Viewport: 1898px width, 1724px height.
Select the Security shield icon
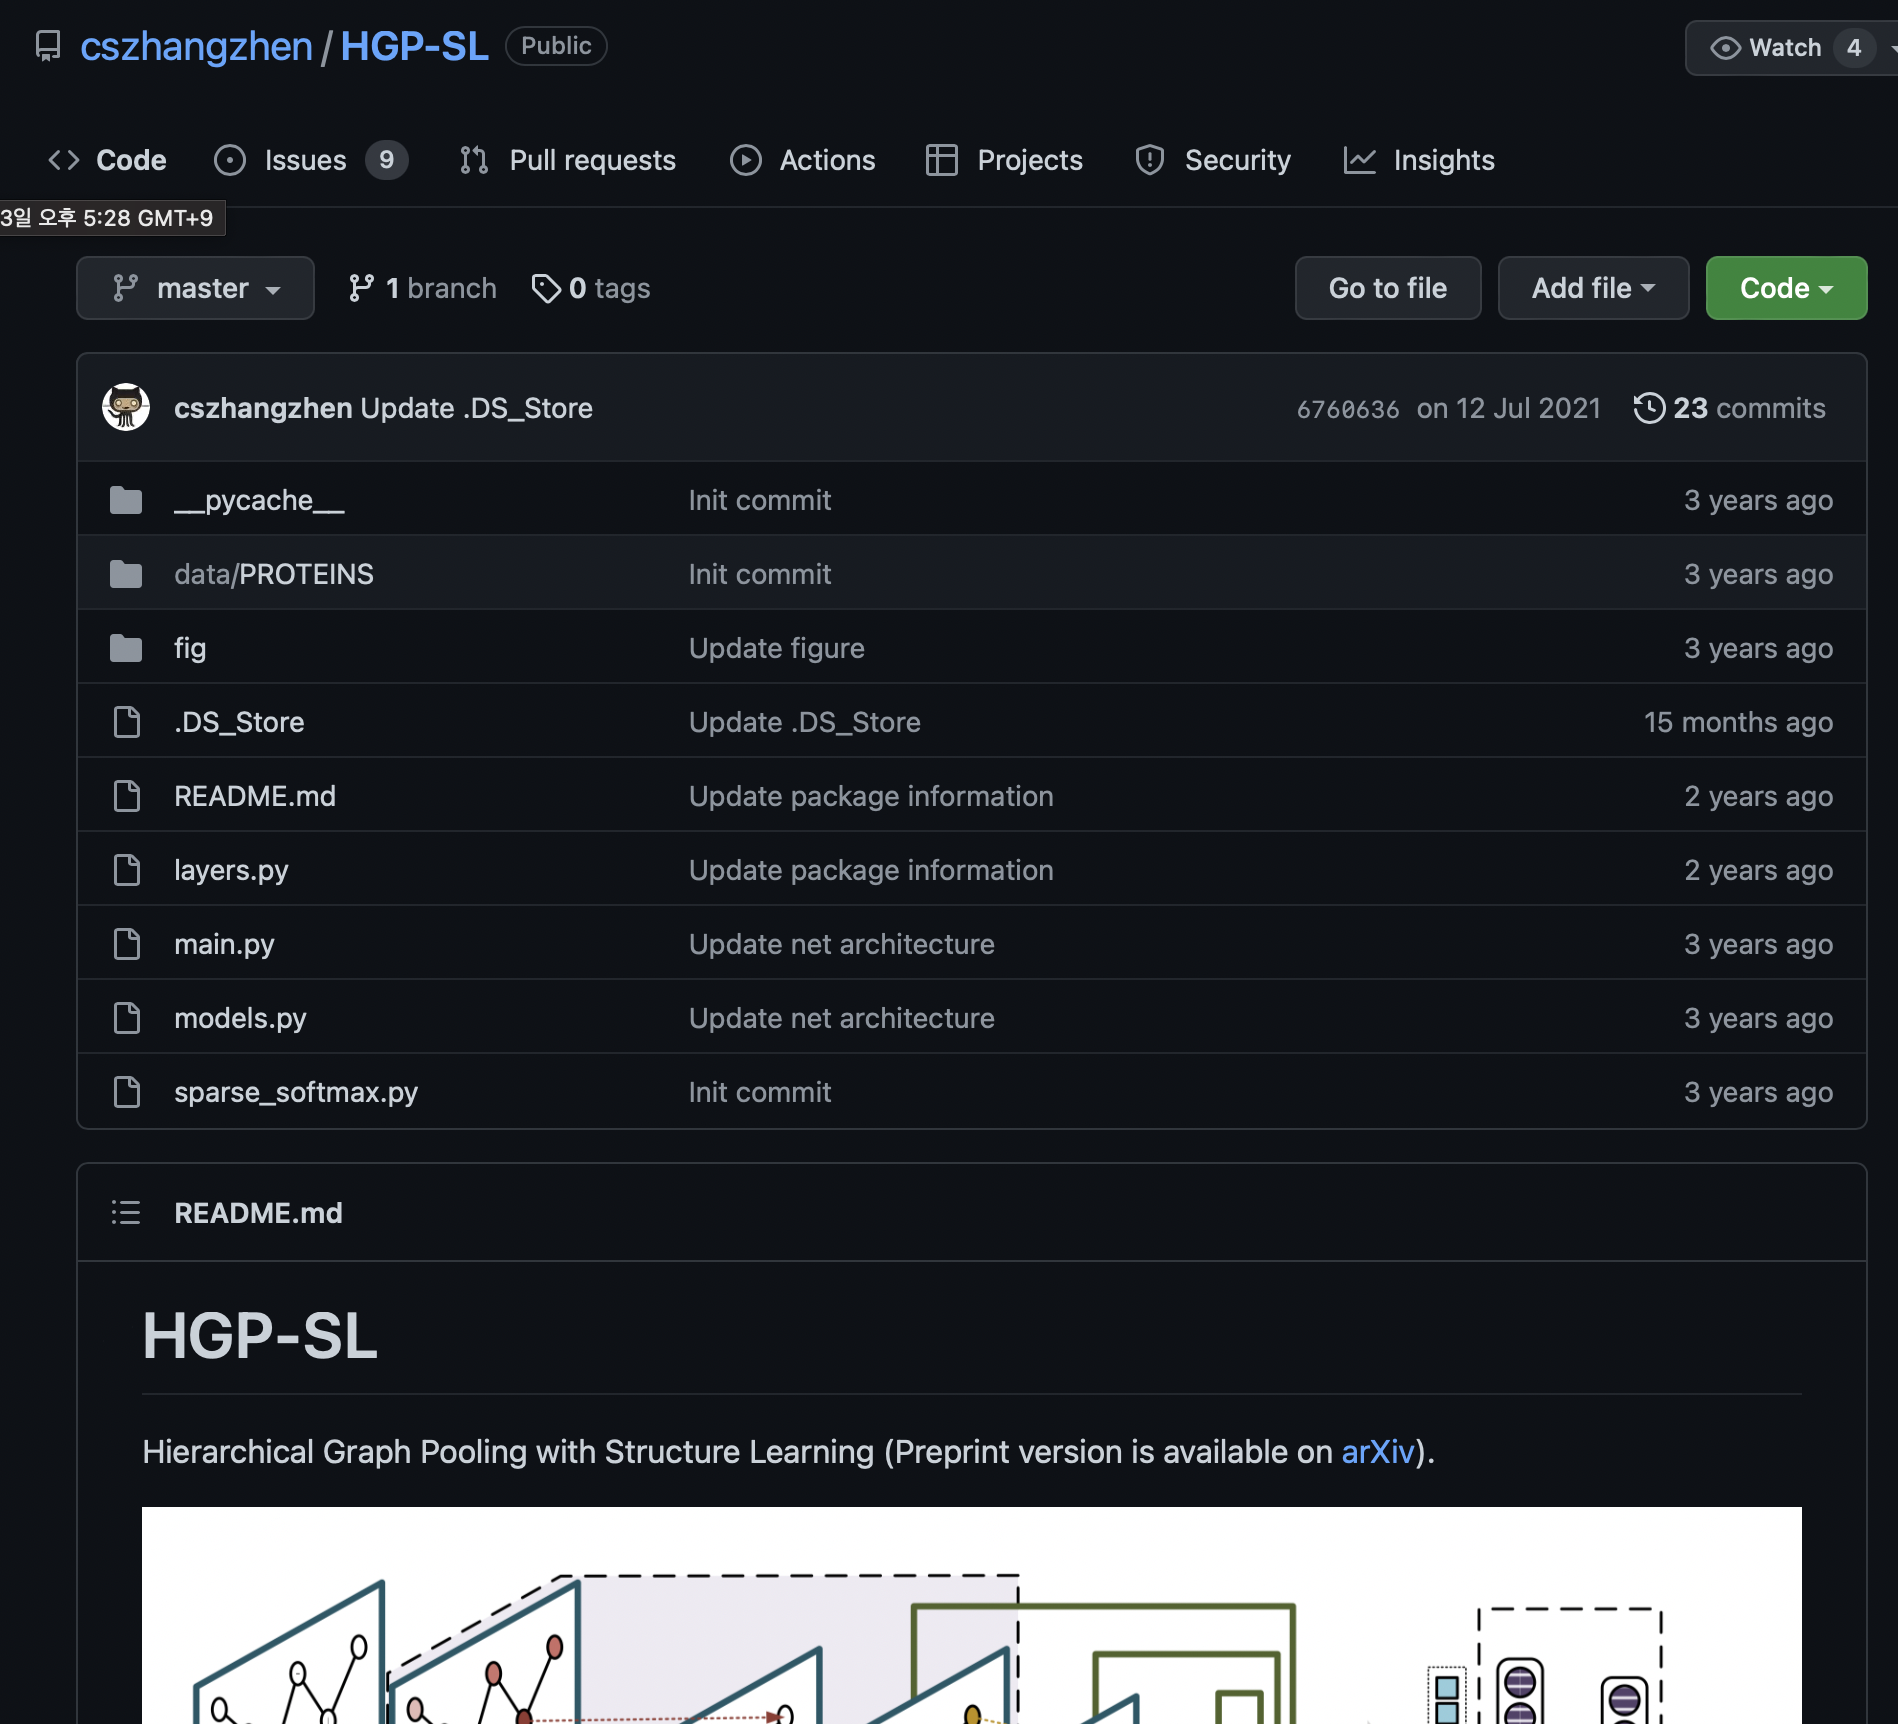[1149, 160]
